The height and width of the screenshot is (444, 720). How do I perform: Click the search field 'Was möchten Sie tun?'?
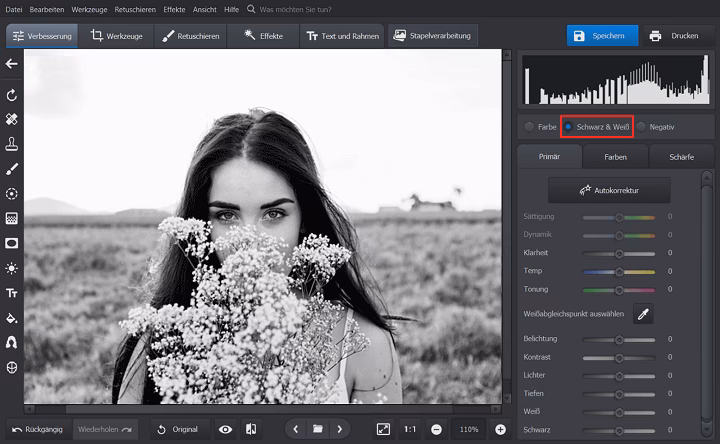[x=295, y=9]
